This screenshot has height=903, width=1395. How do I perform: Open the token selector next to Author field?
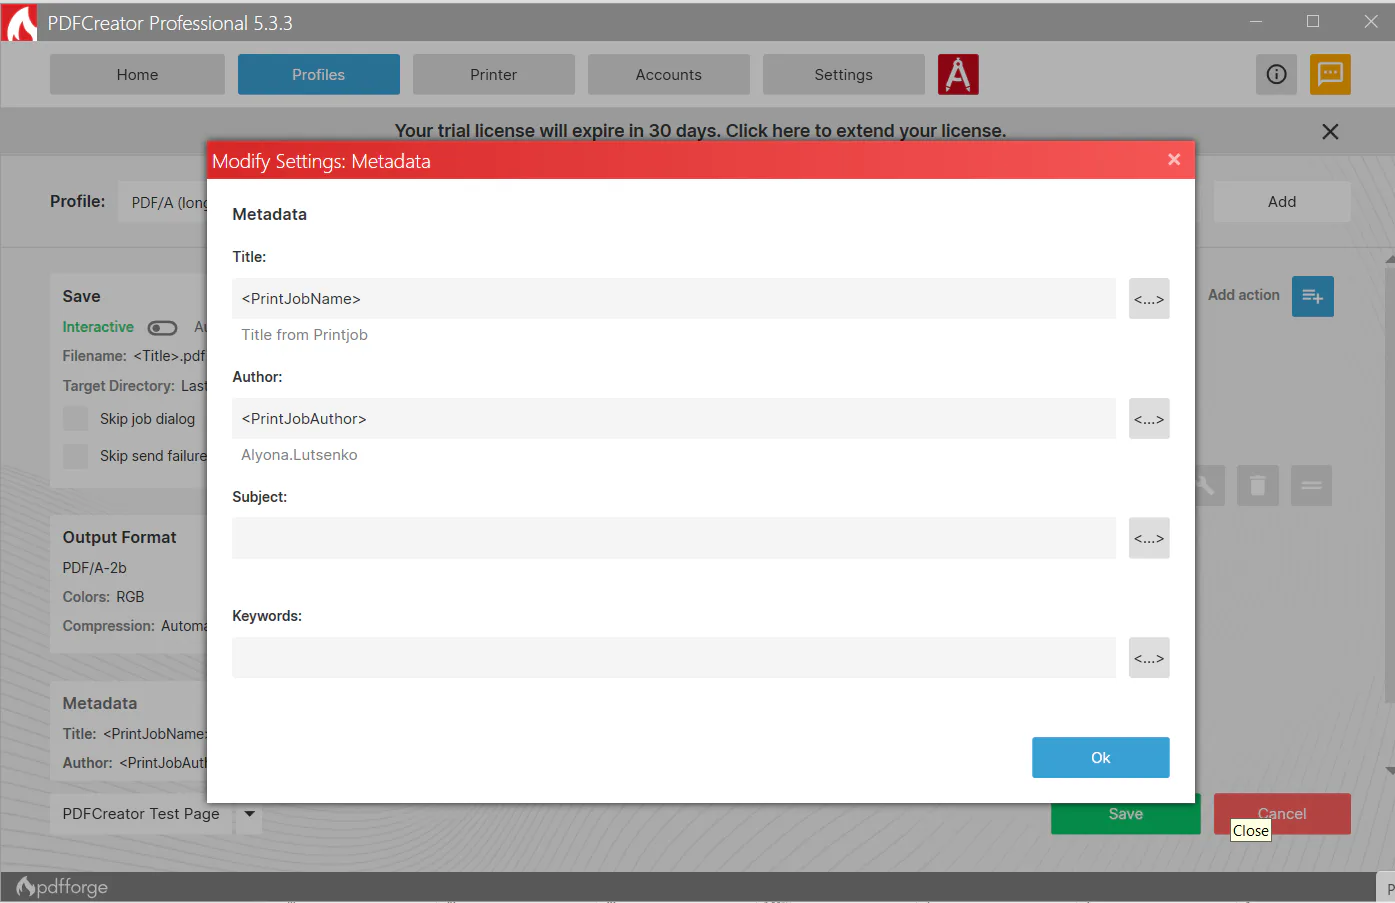coord(1149,418)
